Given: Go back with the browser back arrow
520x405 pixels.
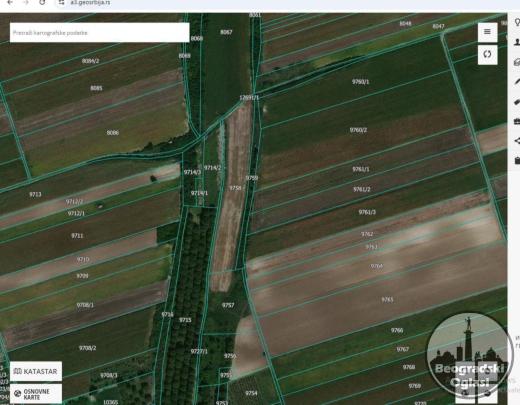Looking at the screenshot, I should 10,3.
